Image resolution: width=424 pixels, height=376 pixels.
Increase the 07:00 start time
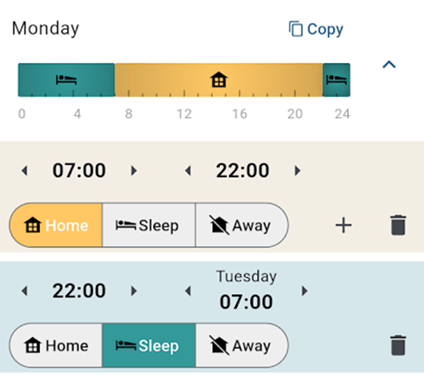pyautogui.click(x=134, y=171)
